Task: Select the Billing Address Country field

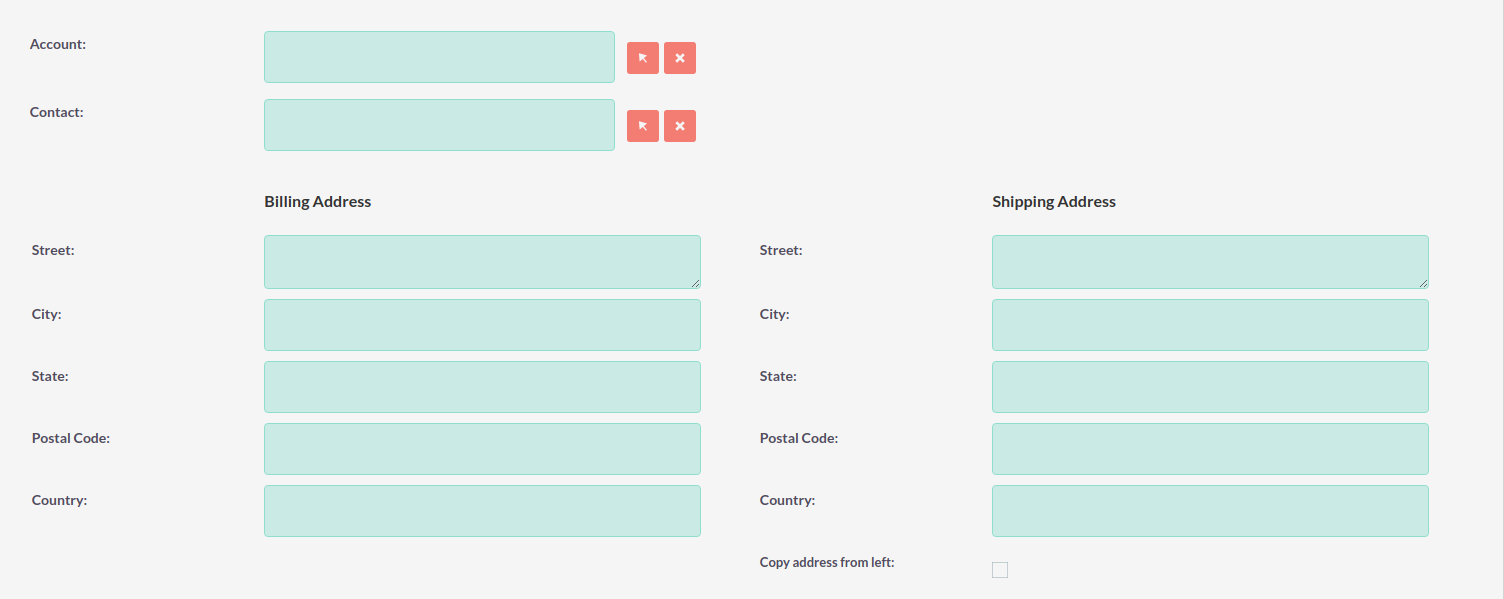Action: click(482, 510)
